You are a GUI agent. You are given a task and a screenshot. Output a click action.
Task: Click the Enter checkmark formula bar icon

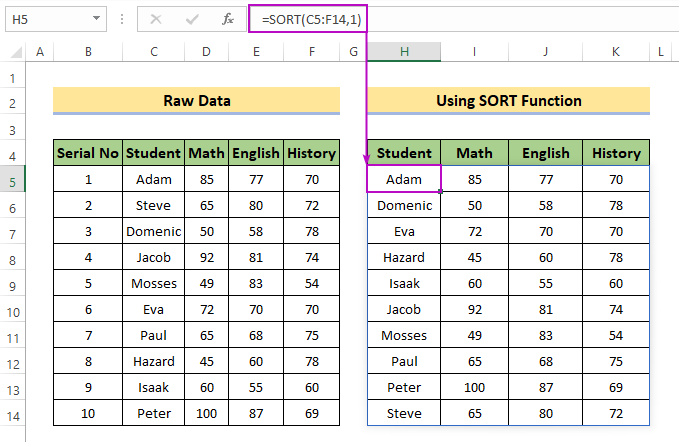(192, 19)
